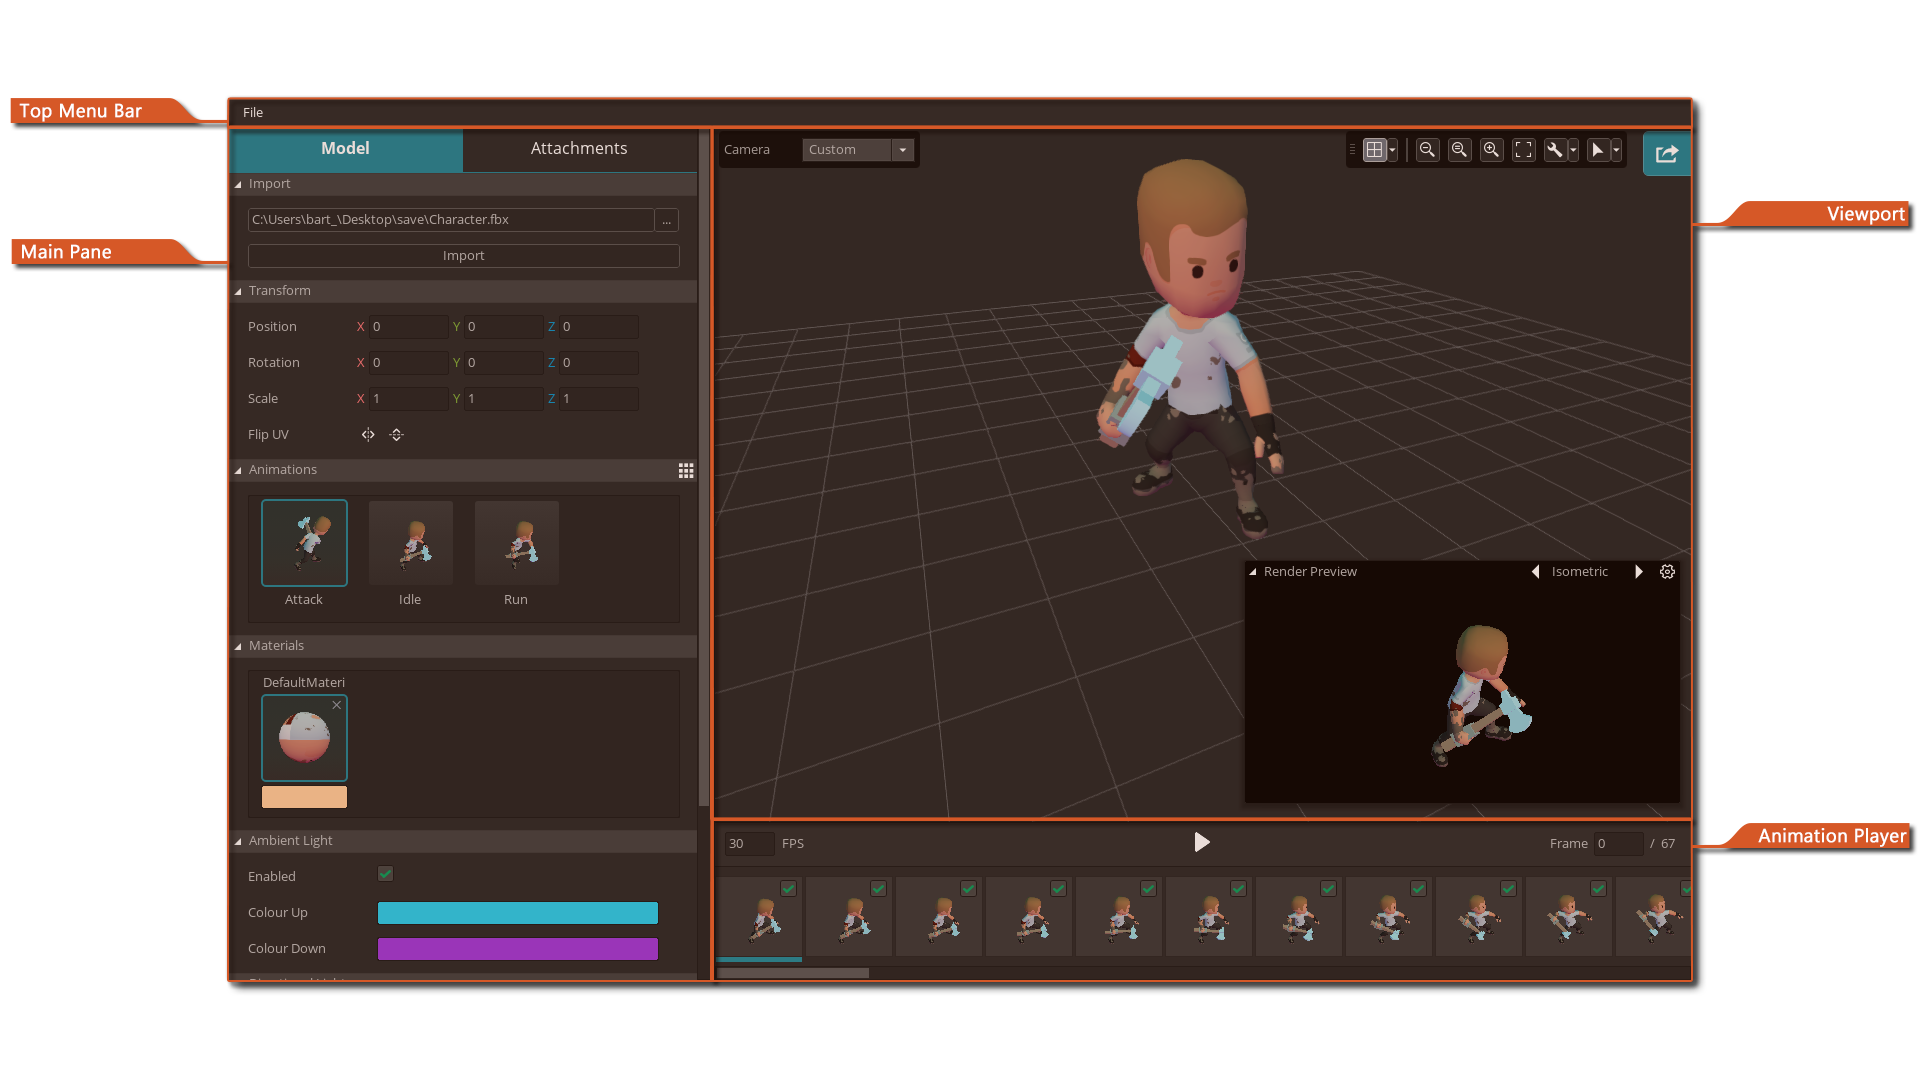Click the Rotation X field

[x=409, y=363]
